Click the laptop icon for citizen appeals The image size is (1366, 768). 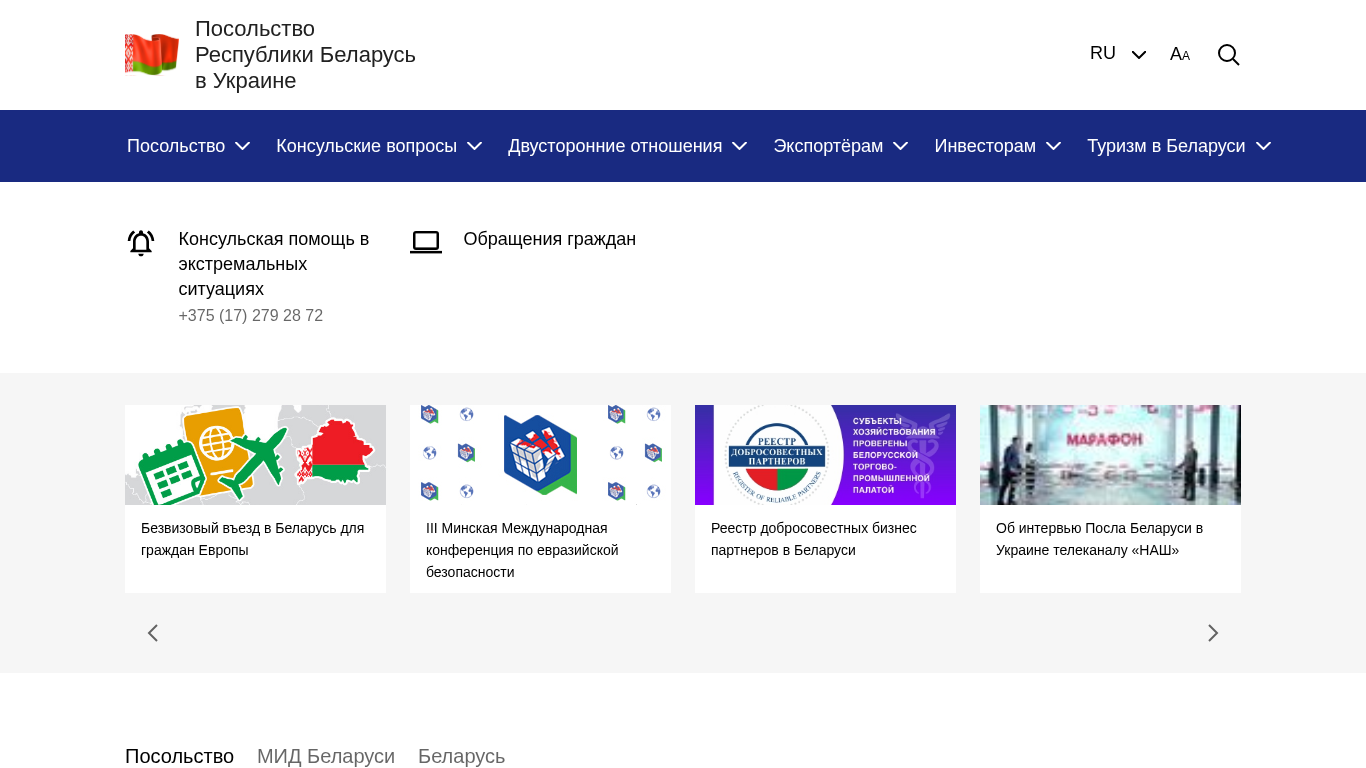pos(426,242)
